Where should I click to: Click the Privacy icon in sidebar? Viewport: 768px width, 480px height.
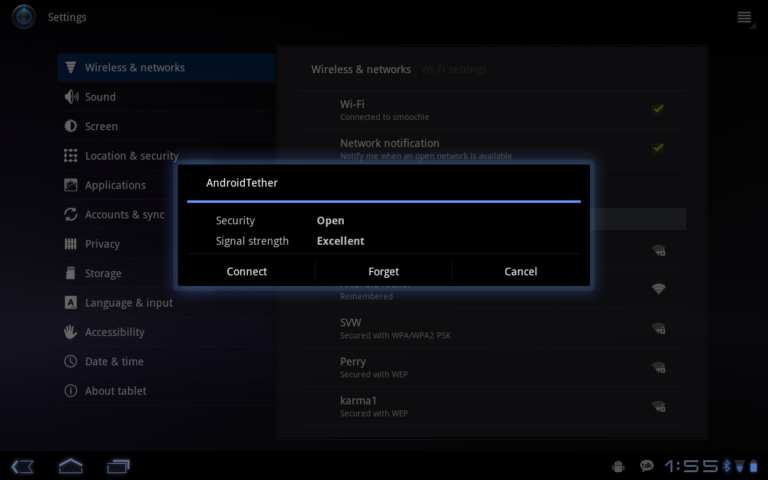pyautogui.click(x=71, y=244)
